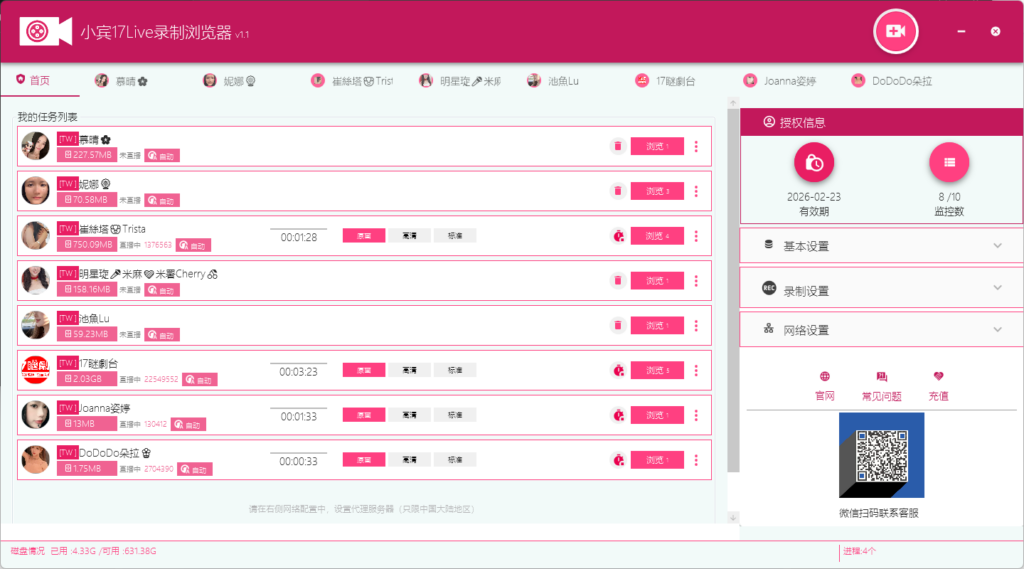
Task: Click the 授权信息 panel header
Action: pos(881,122)
